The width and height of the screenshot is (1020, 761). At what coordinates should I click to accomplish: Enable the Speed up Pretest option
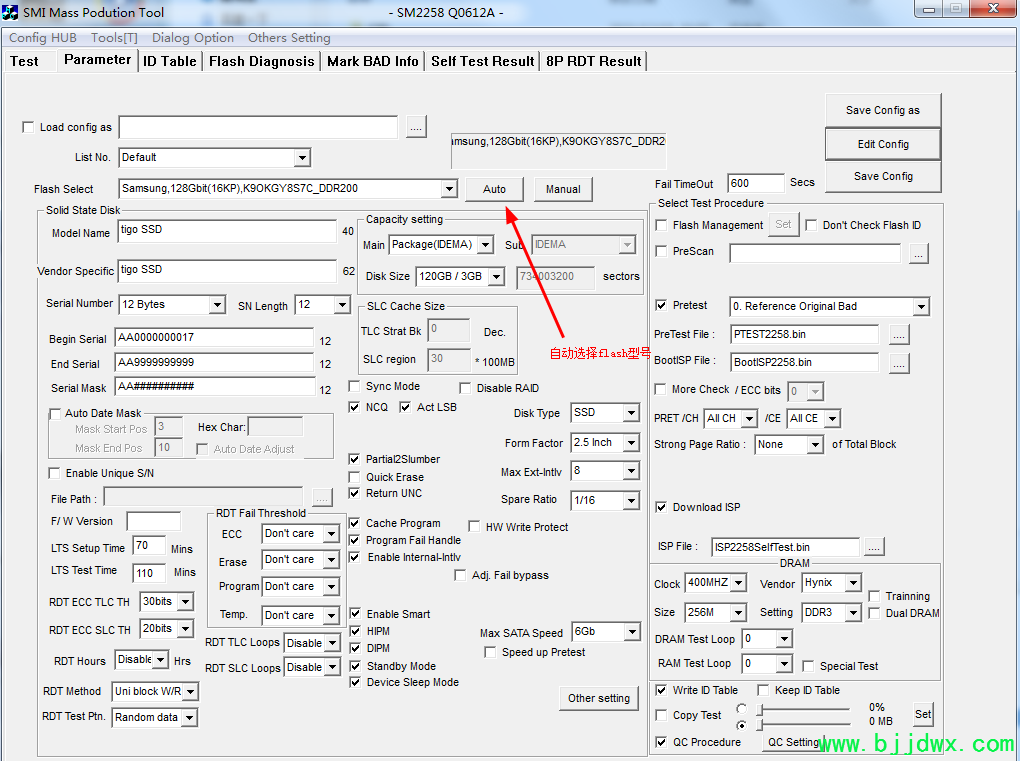[490, 652]
